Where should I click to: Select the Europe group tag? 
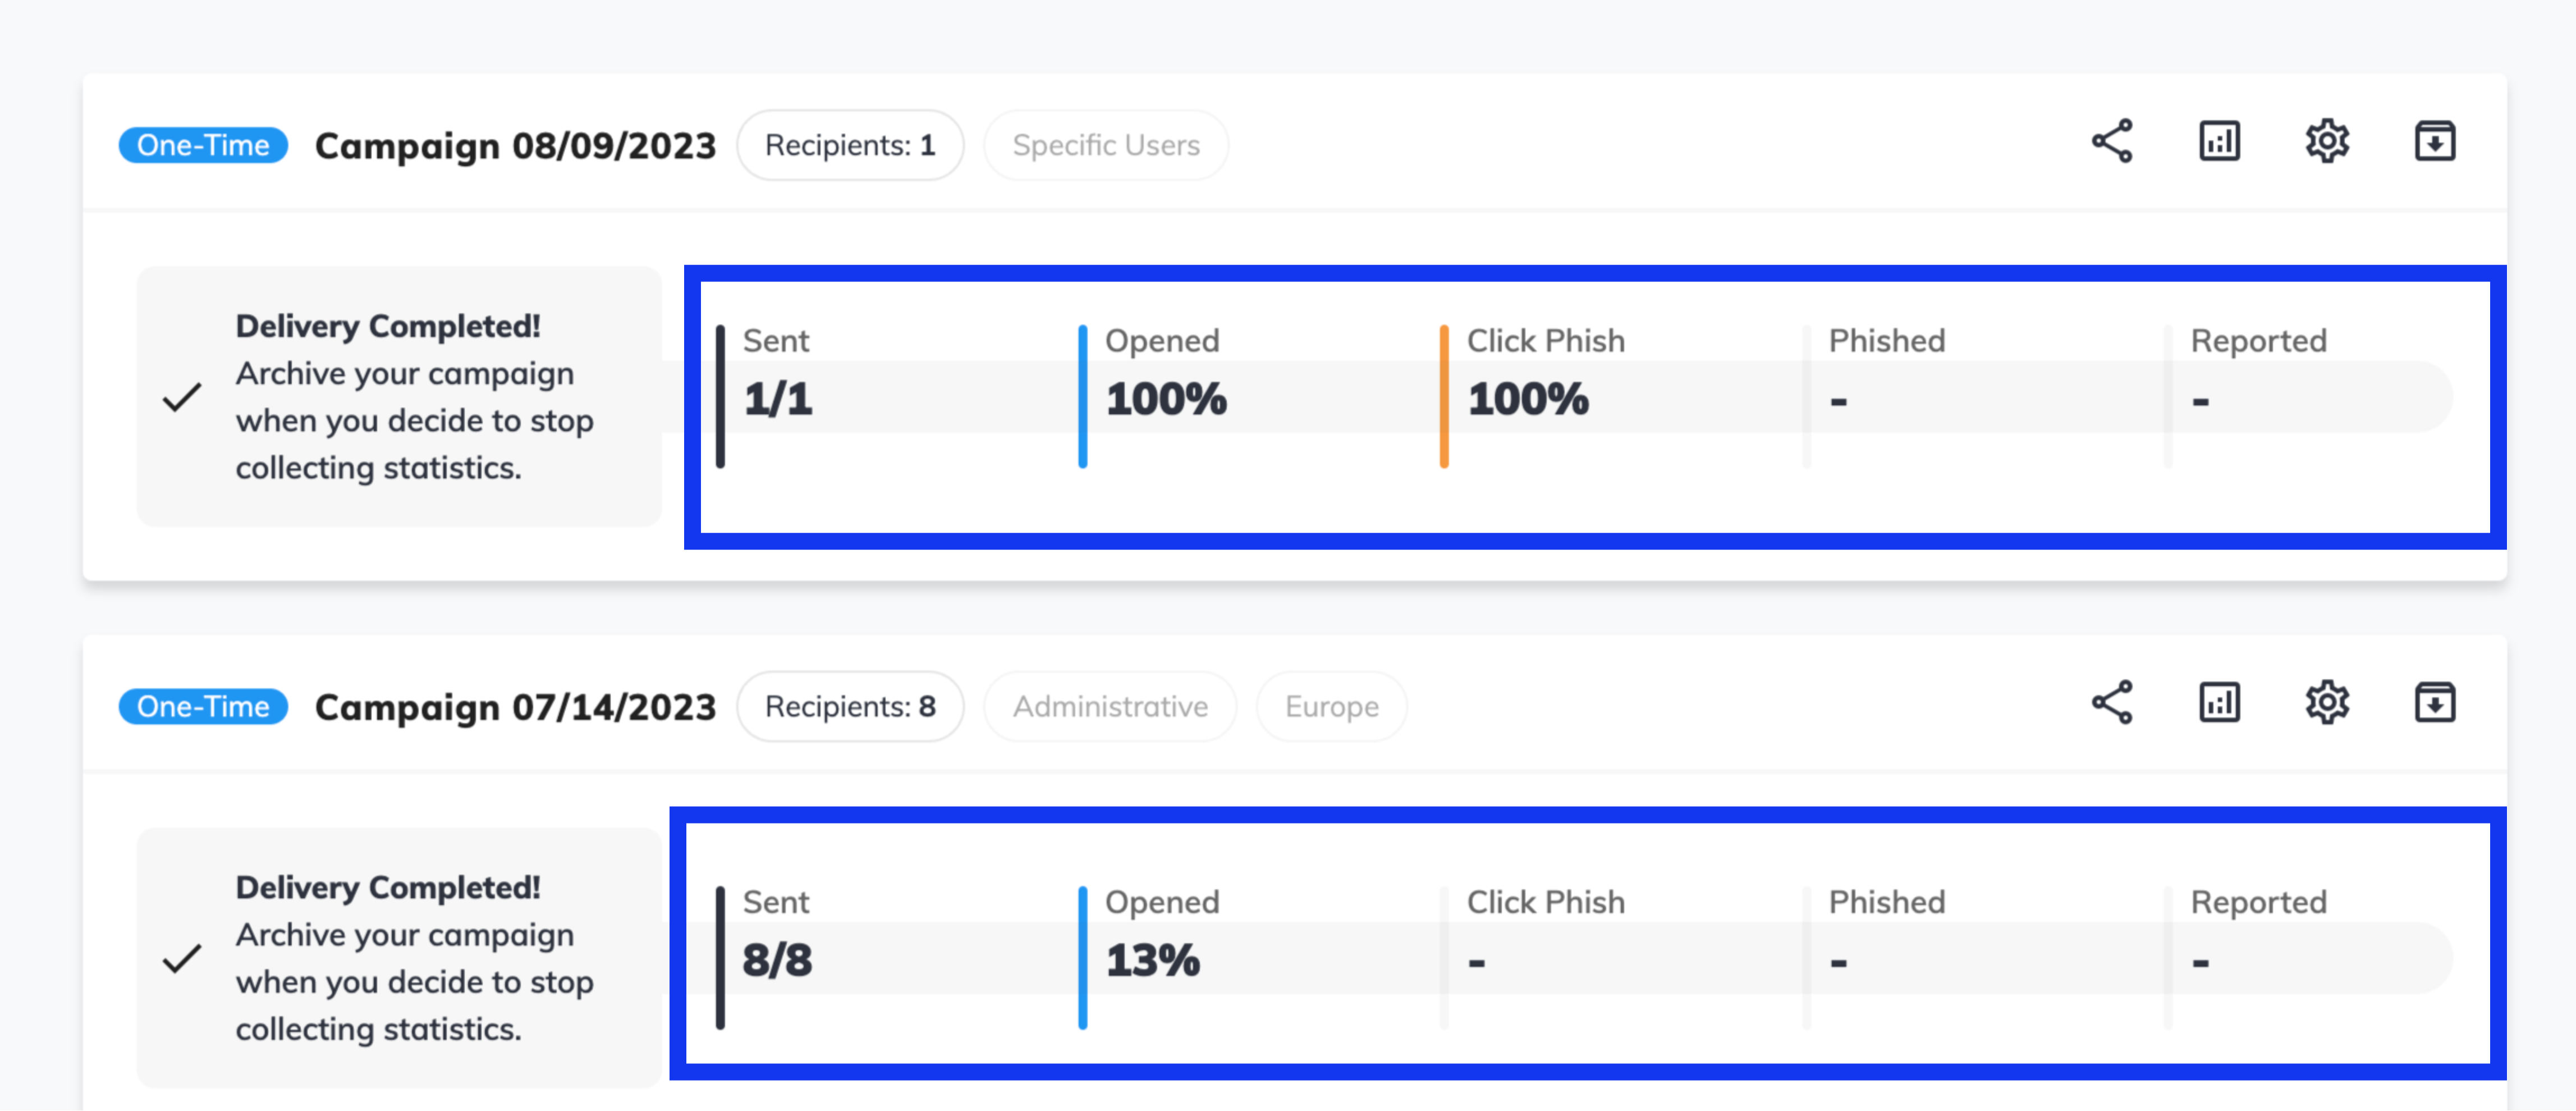(x=1331, y=707)
